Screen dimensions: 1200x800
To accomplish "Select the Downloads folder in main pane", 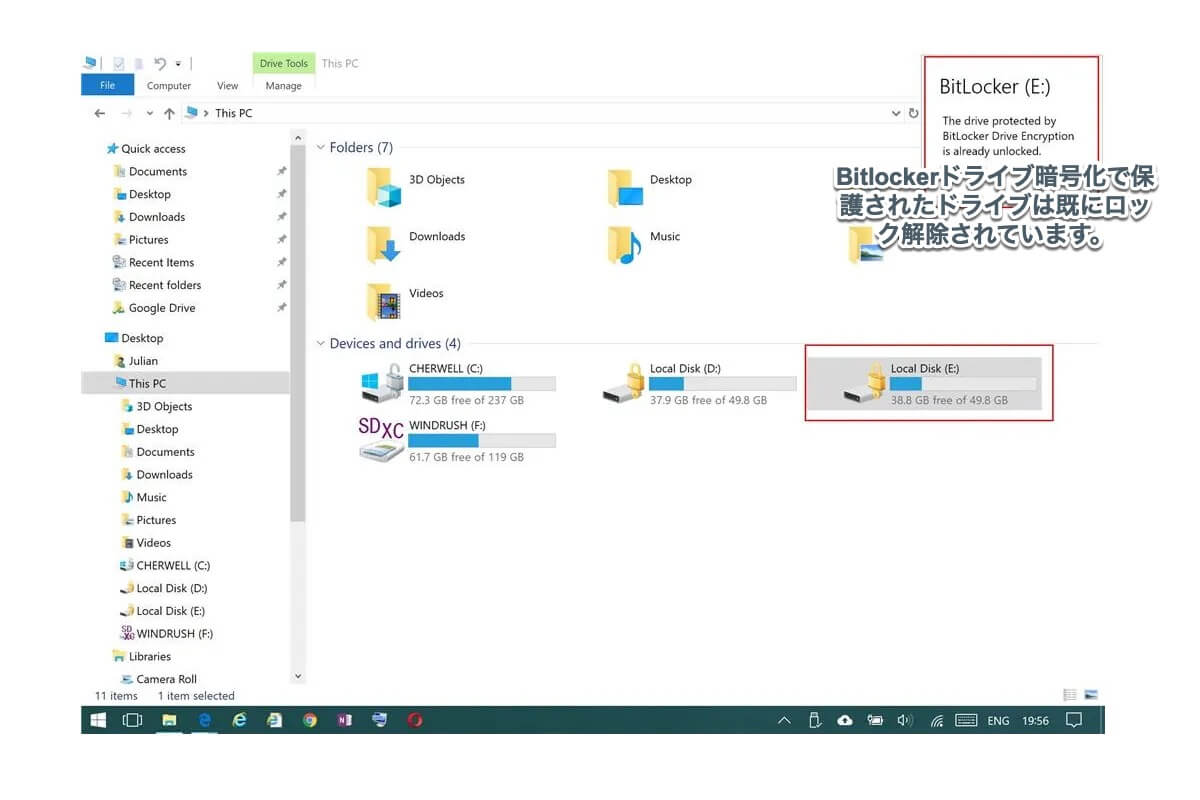I will coord(416,244).
